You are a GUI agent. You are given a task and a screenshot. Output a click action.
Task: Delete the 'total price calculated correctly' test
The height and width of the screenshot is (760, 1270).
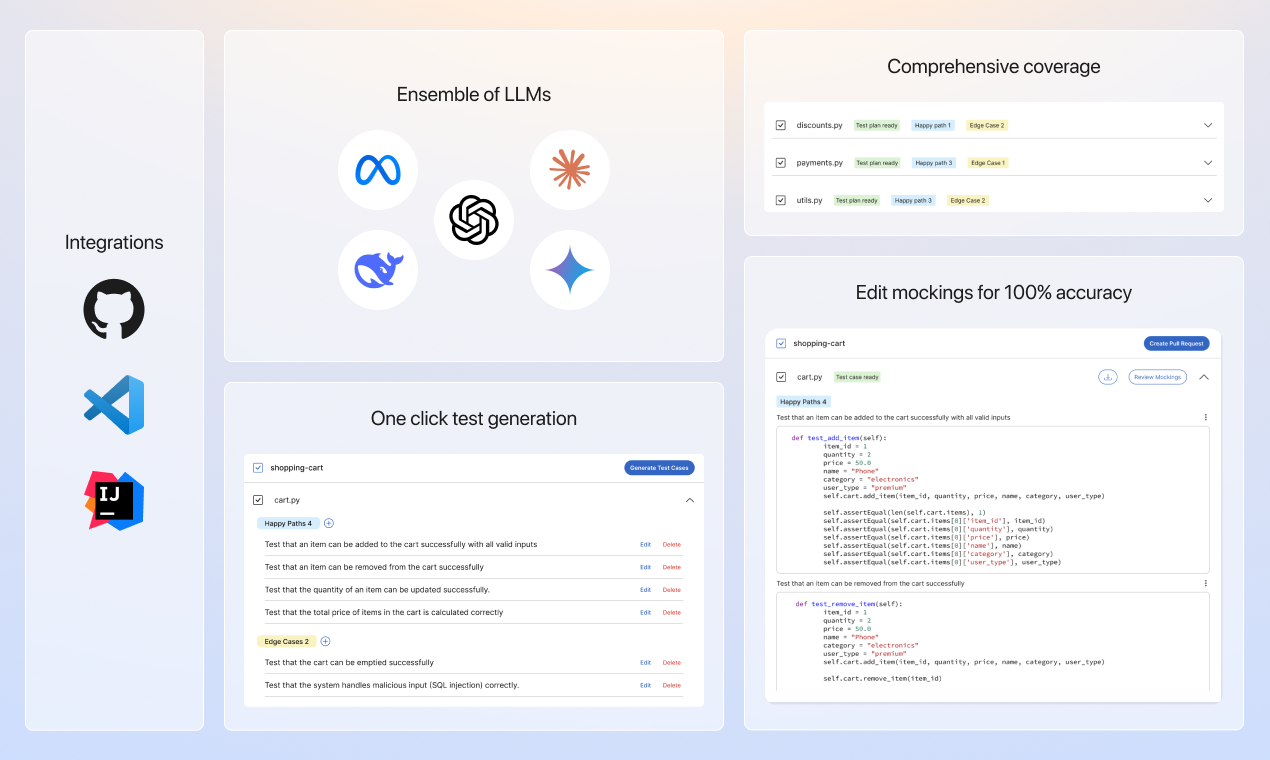[x=671, y=612]
